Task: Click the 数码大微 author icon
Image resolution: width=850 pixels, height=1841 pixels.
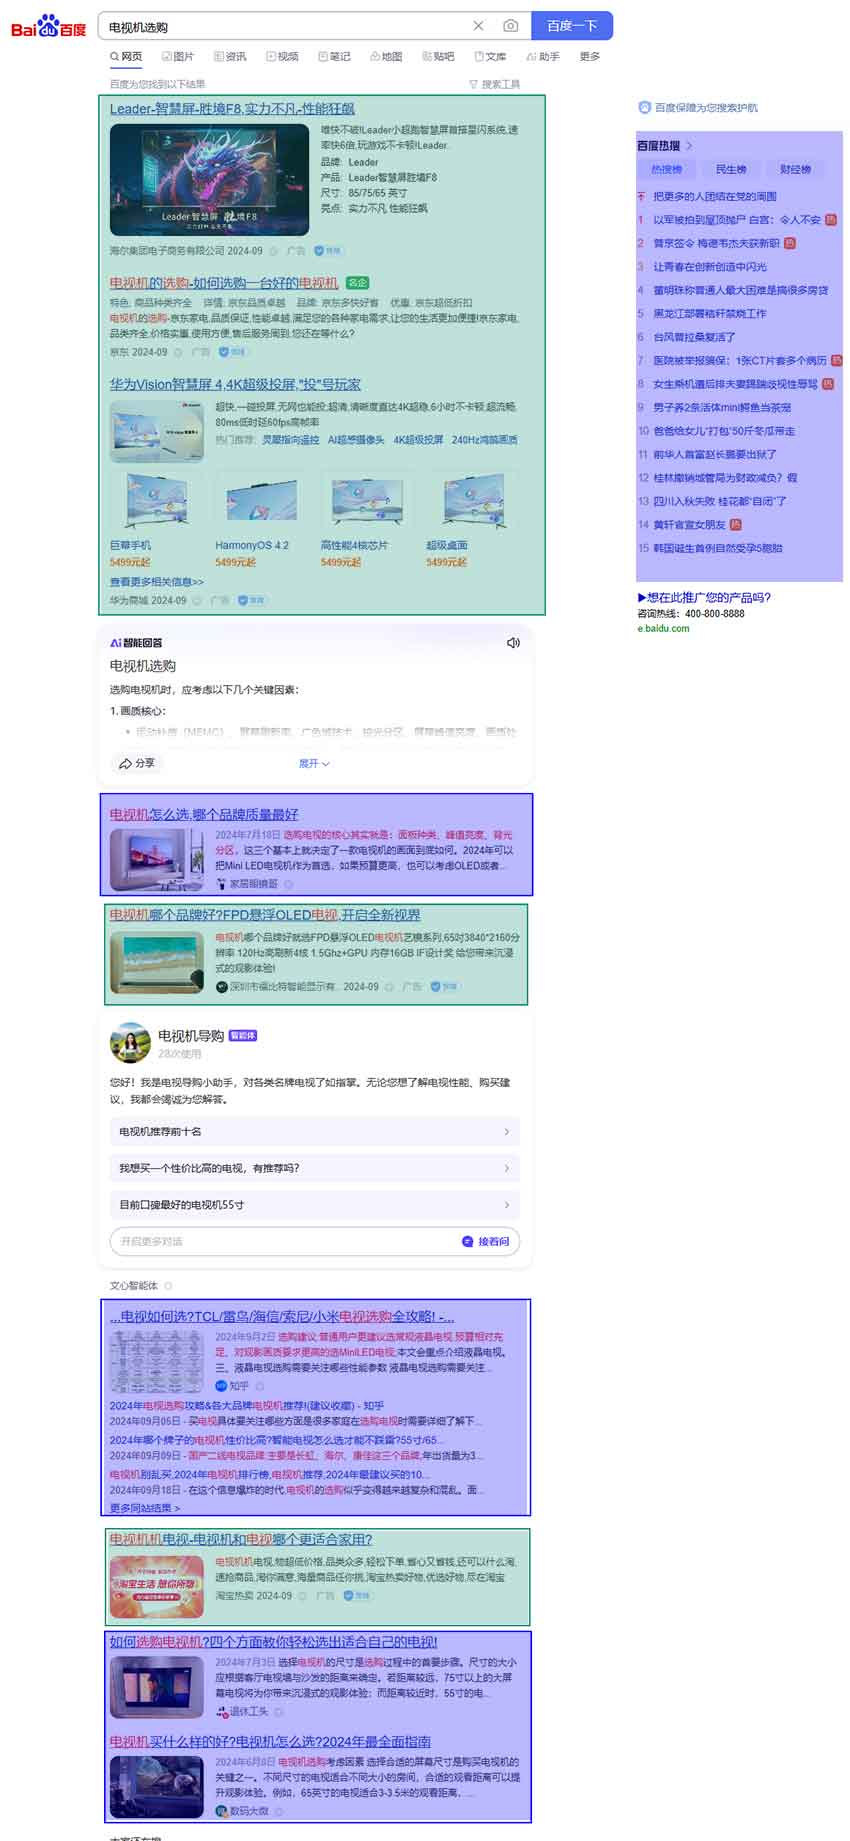Action: [222, 1811]
